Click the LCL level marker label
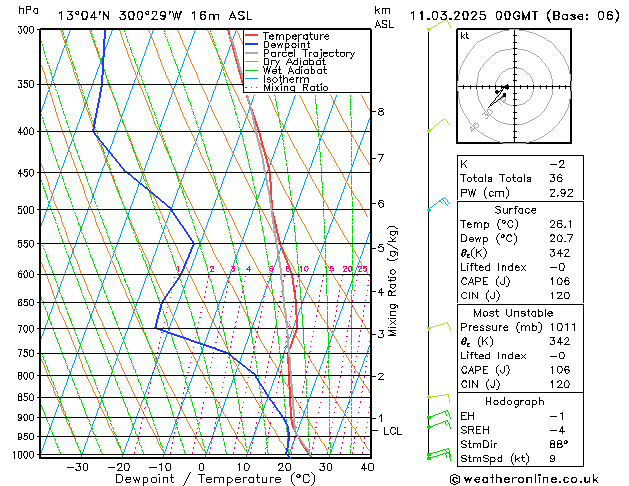Viewport: 629px width, 486px height. (x=392, y=431)
